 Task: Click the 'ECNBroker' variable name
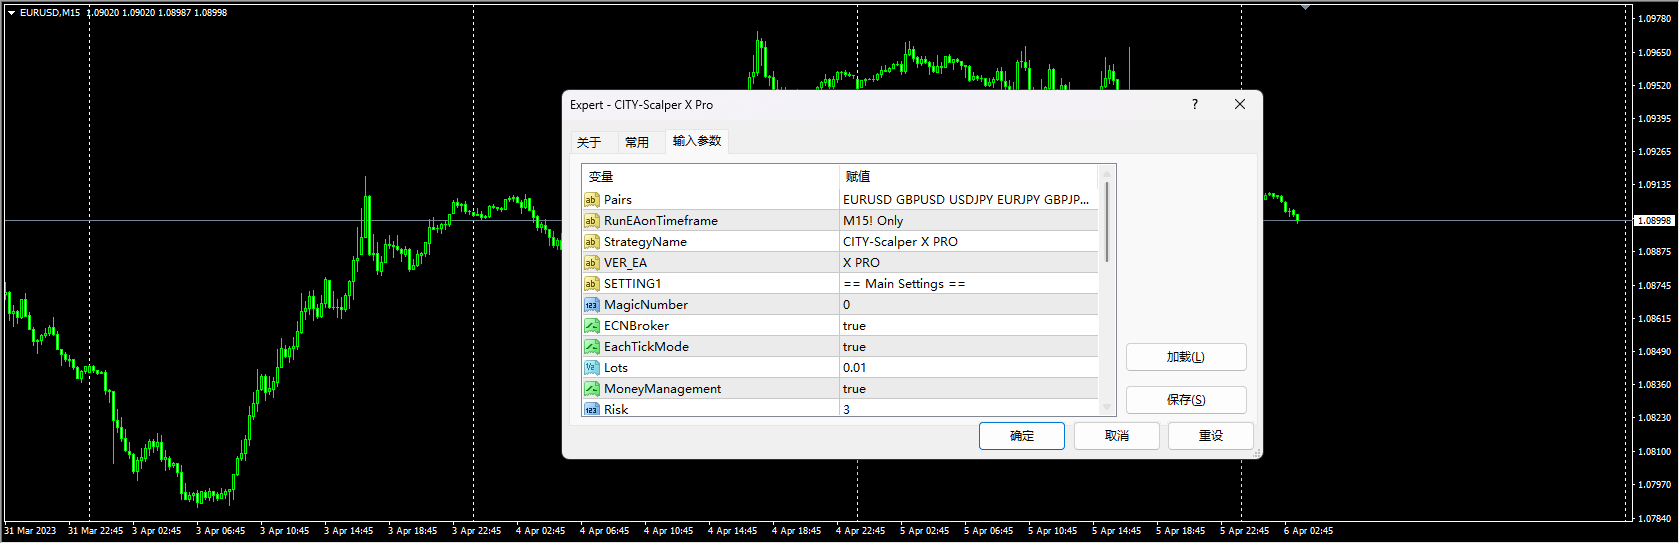(636, 326)
